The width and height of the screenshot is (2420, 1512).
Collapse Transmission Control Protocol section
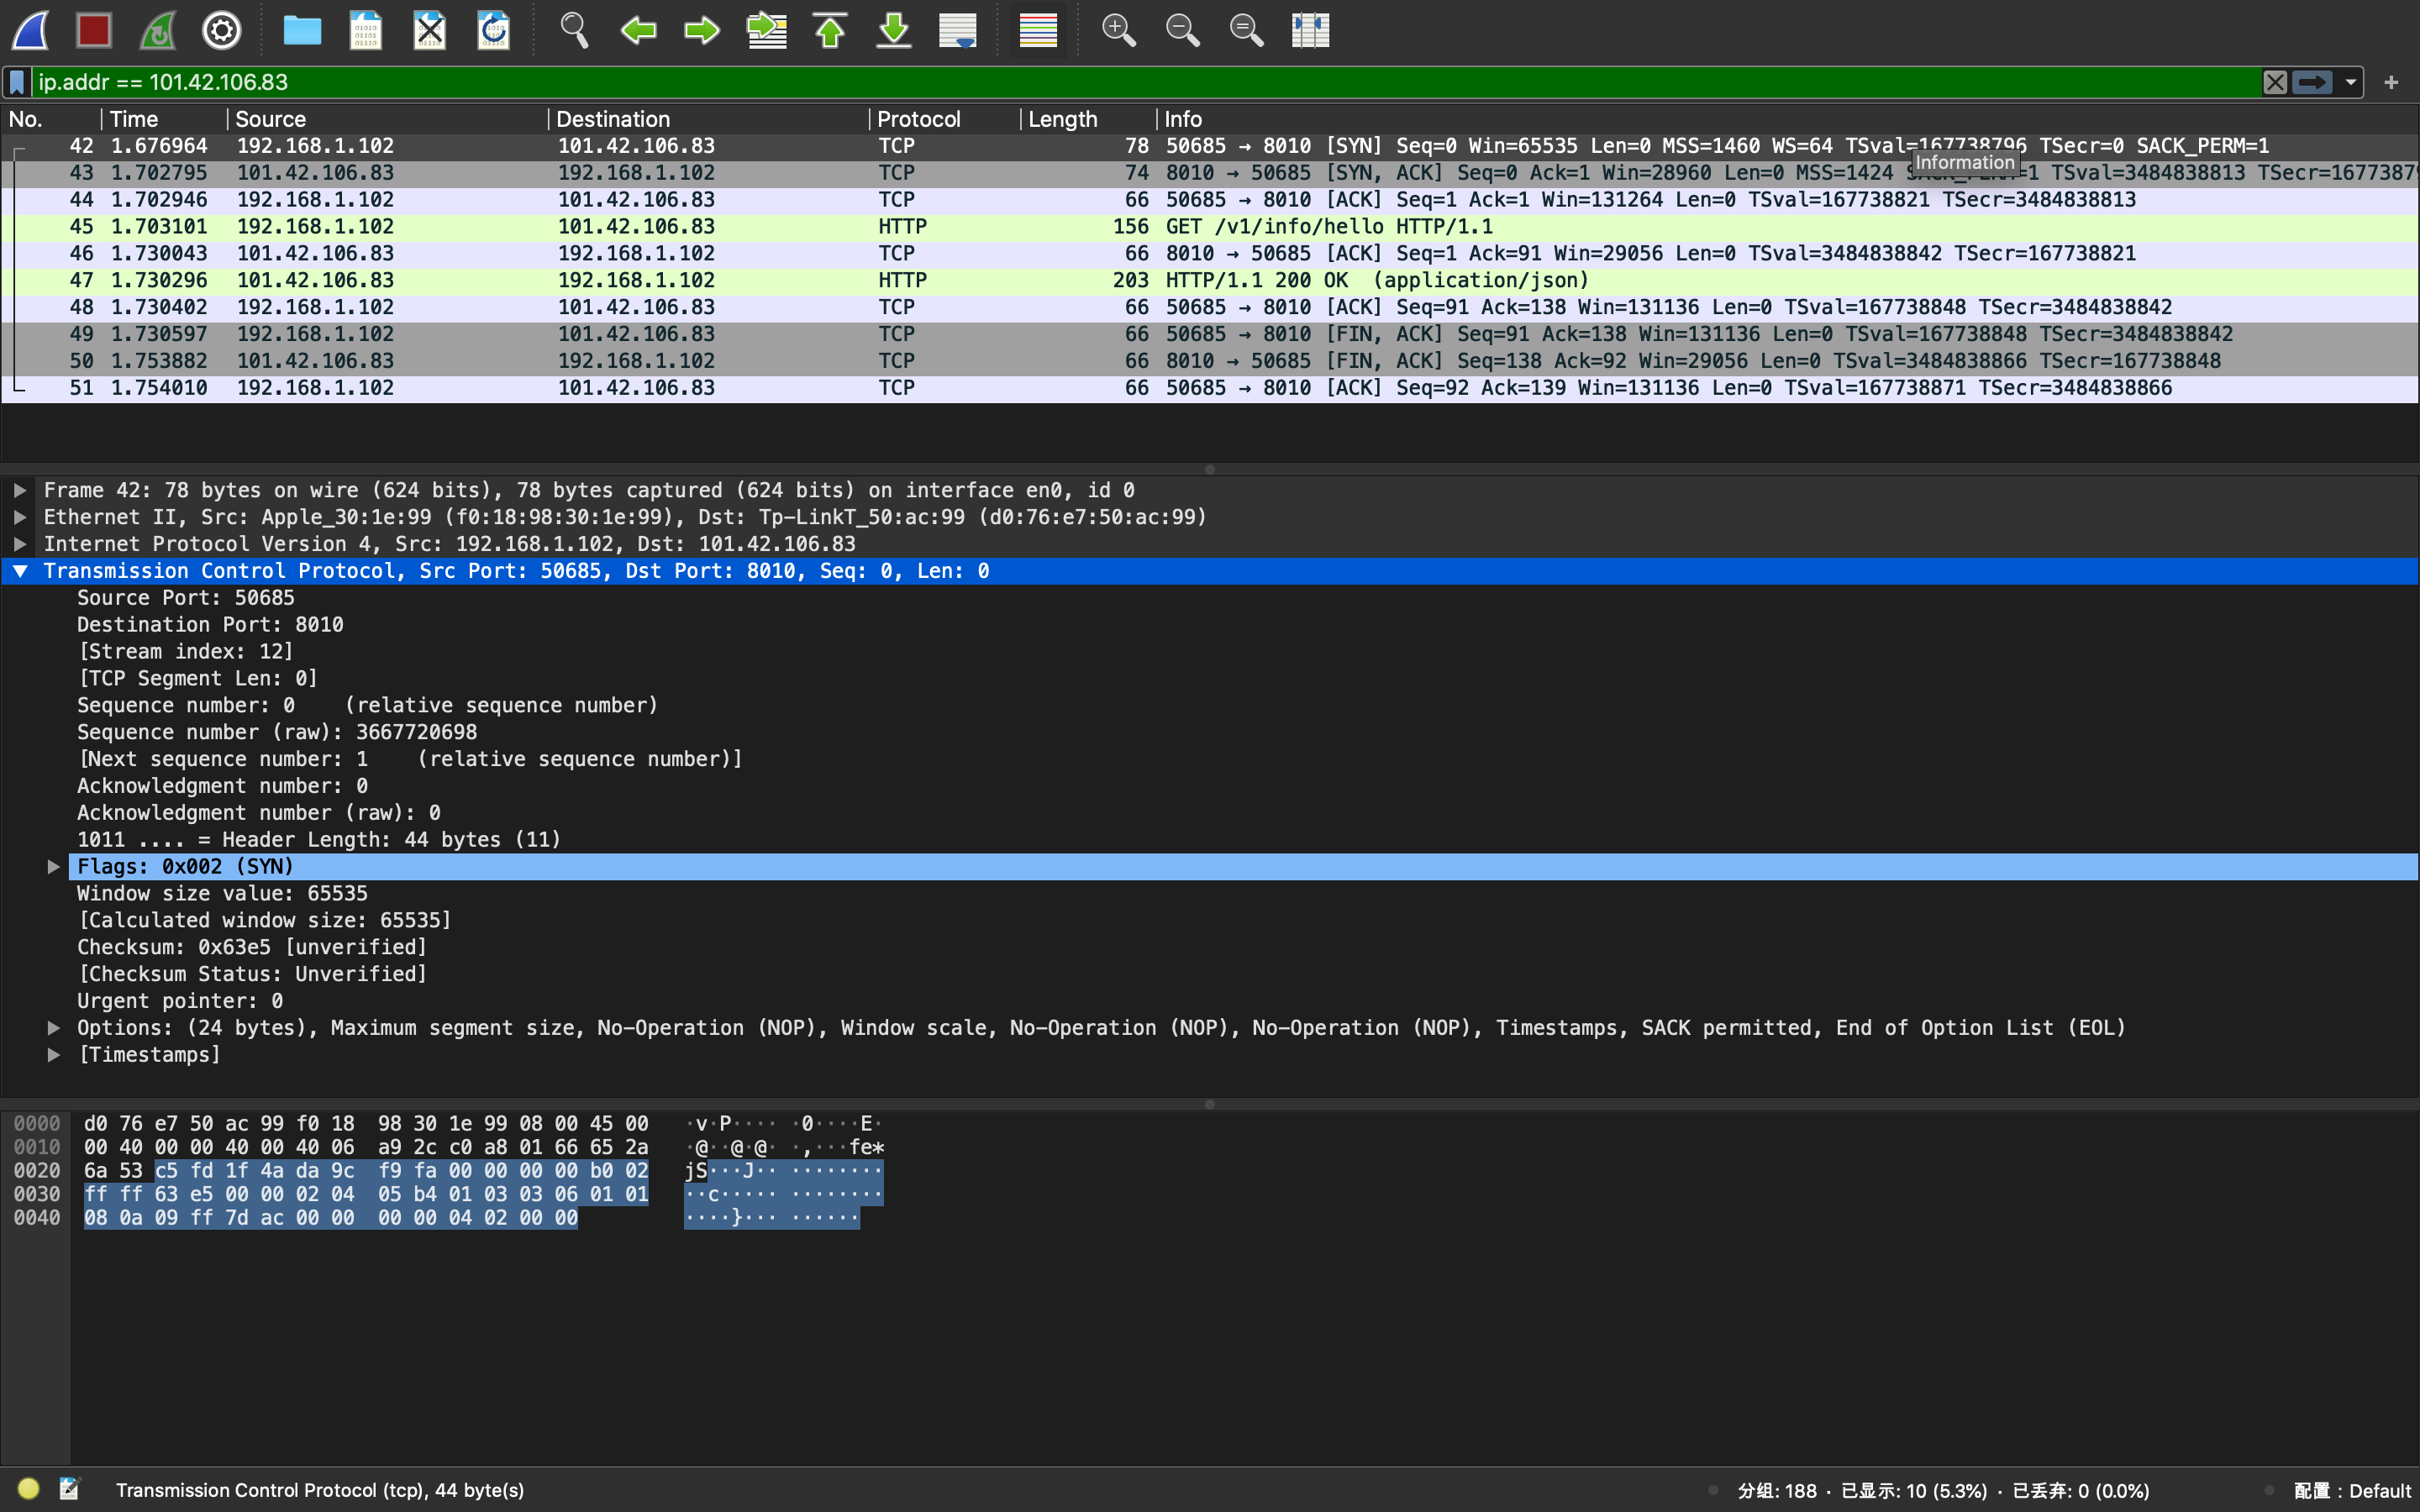tap(19, 571)
